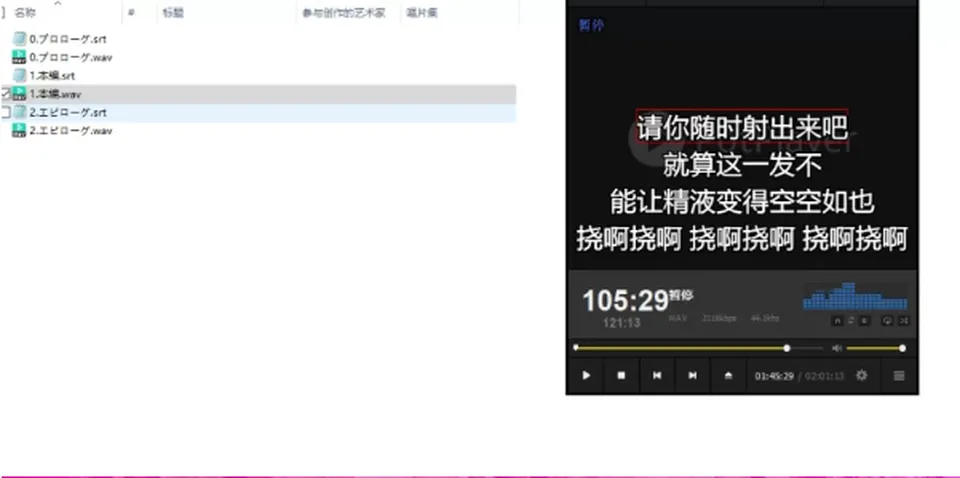Click the 01:45:29 time counter
This screenshot has width=960, height=478.
click(774, 376)
